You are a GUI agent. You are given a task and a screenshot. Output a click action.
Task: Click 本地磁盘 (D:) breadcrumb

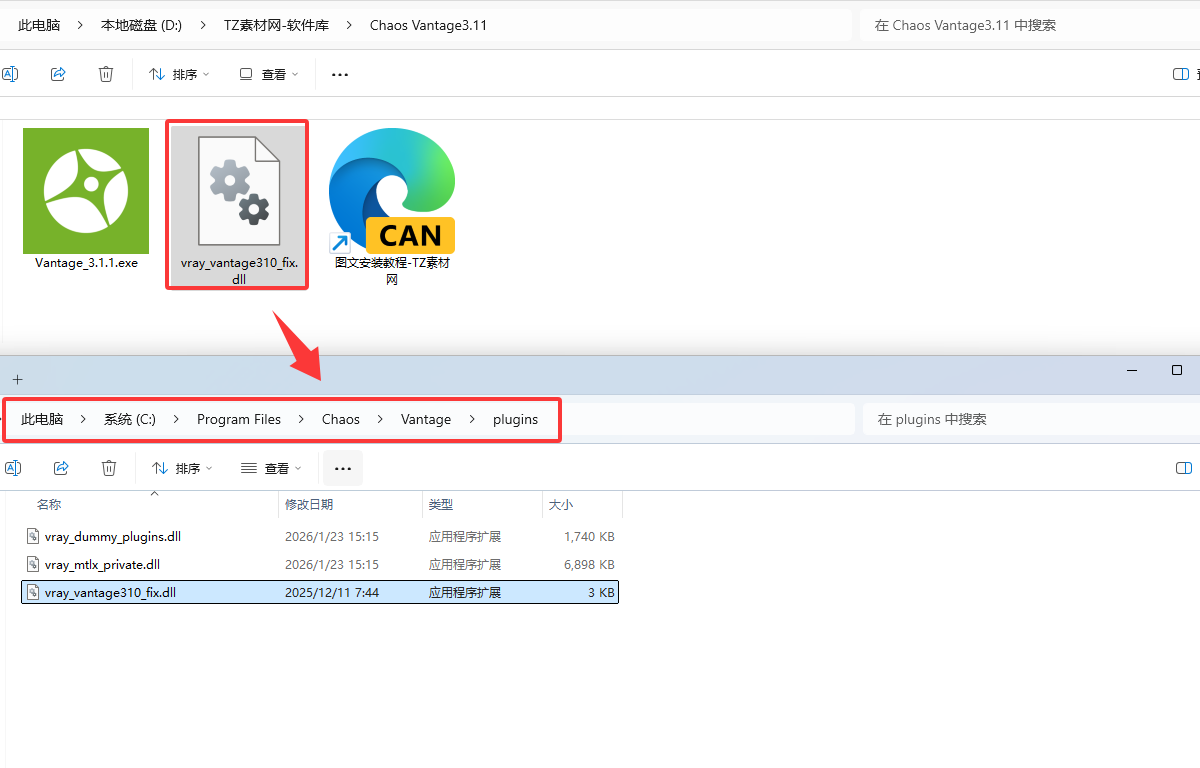tap(142, 25)
